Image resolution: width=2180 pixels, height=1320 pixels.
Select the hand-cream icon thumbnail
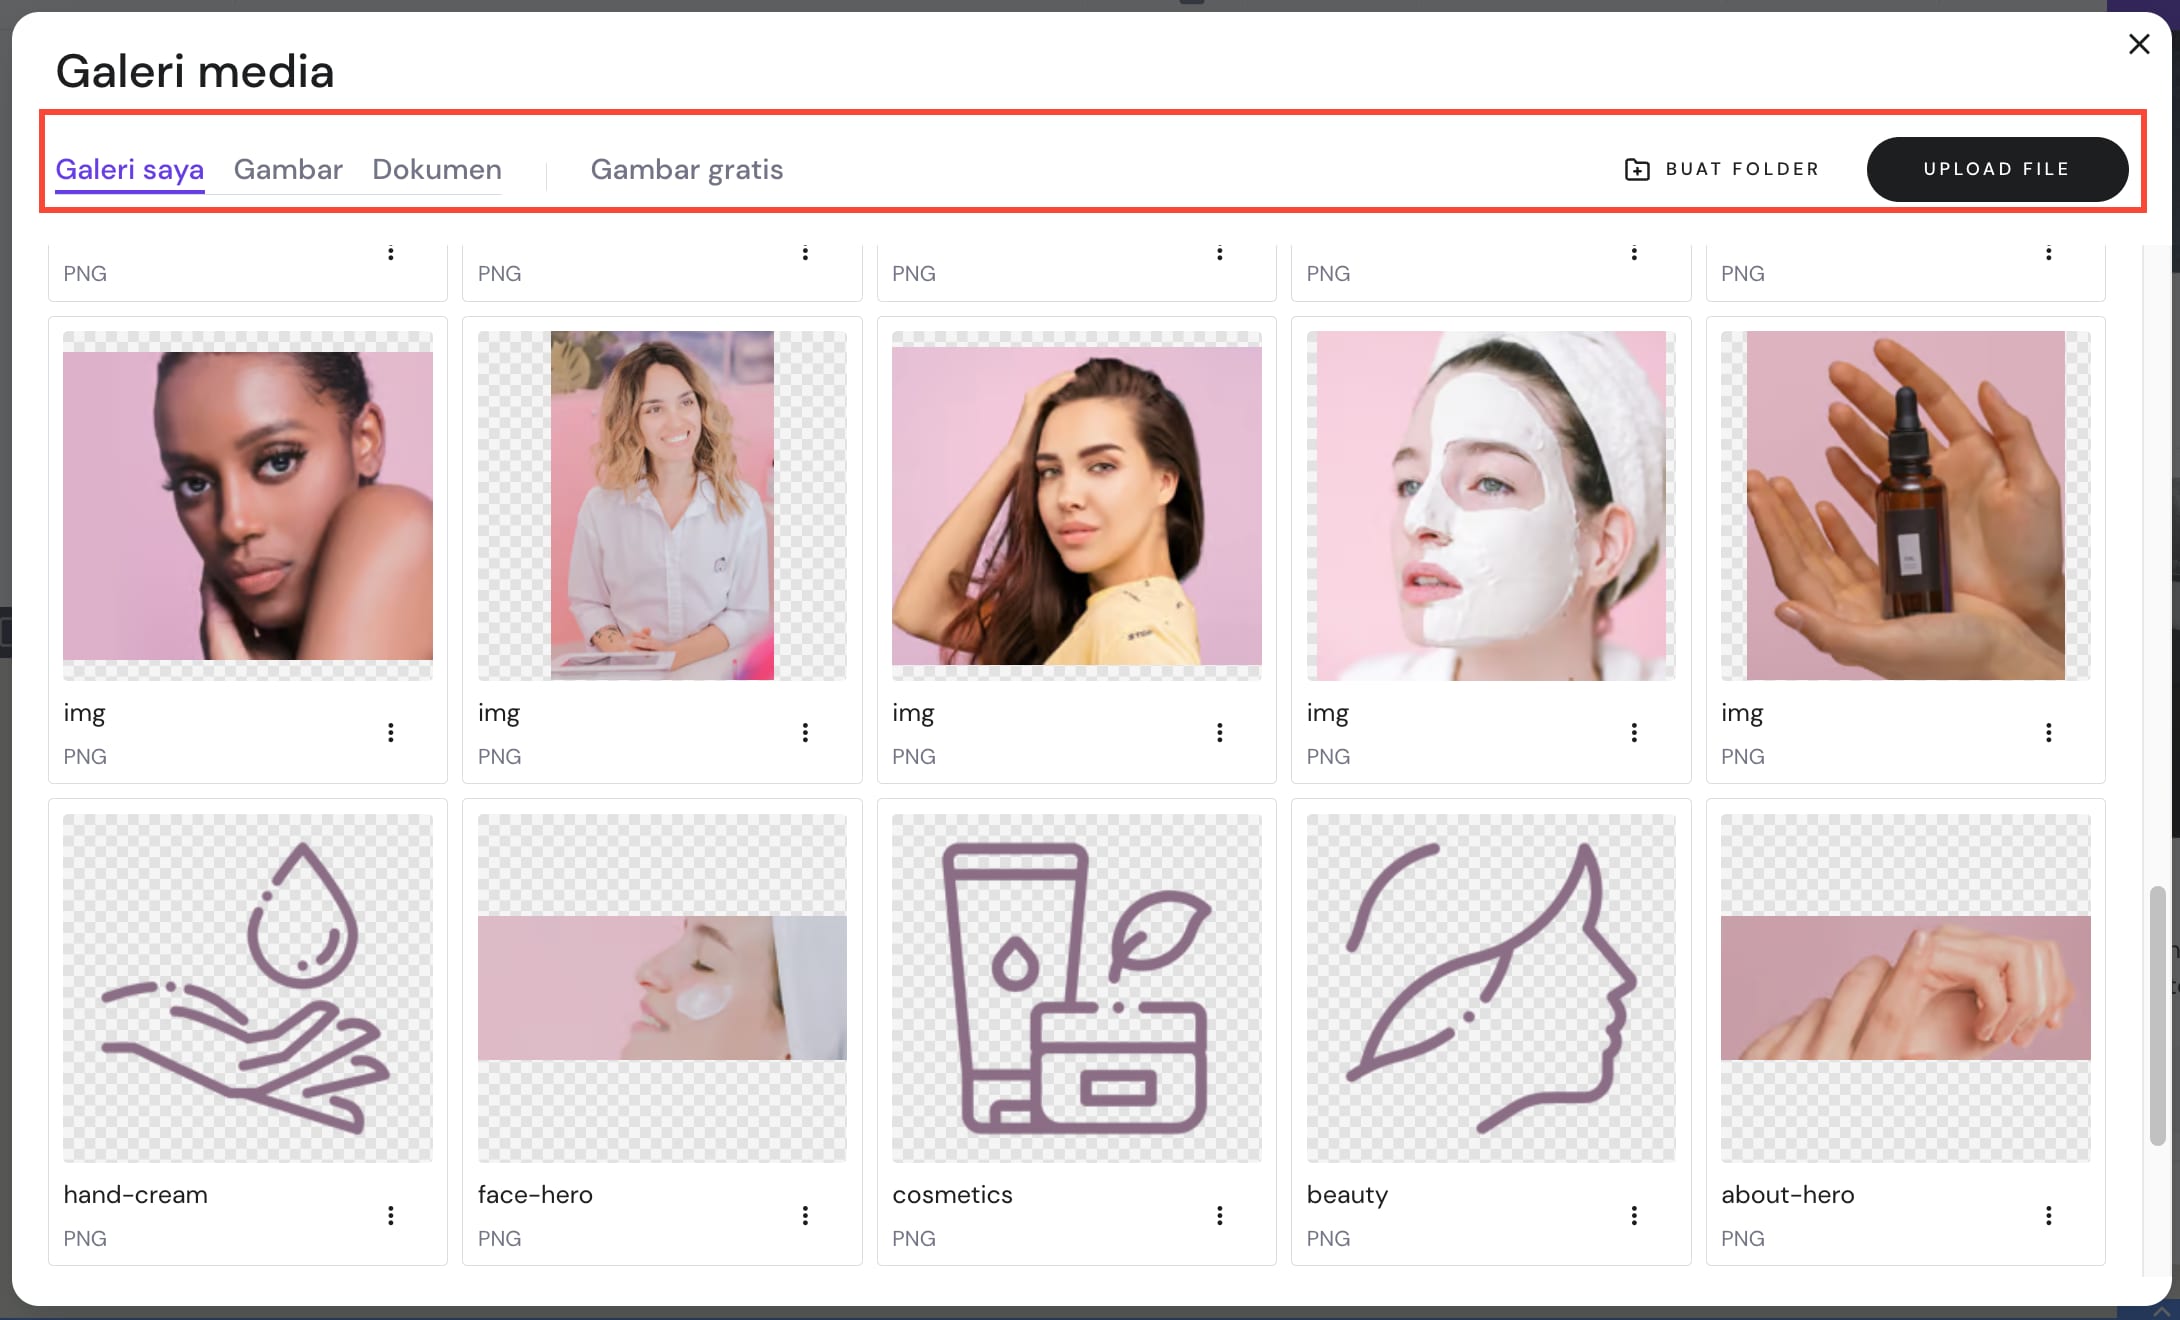pyautogui.click(x=247, y=987)
